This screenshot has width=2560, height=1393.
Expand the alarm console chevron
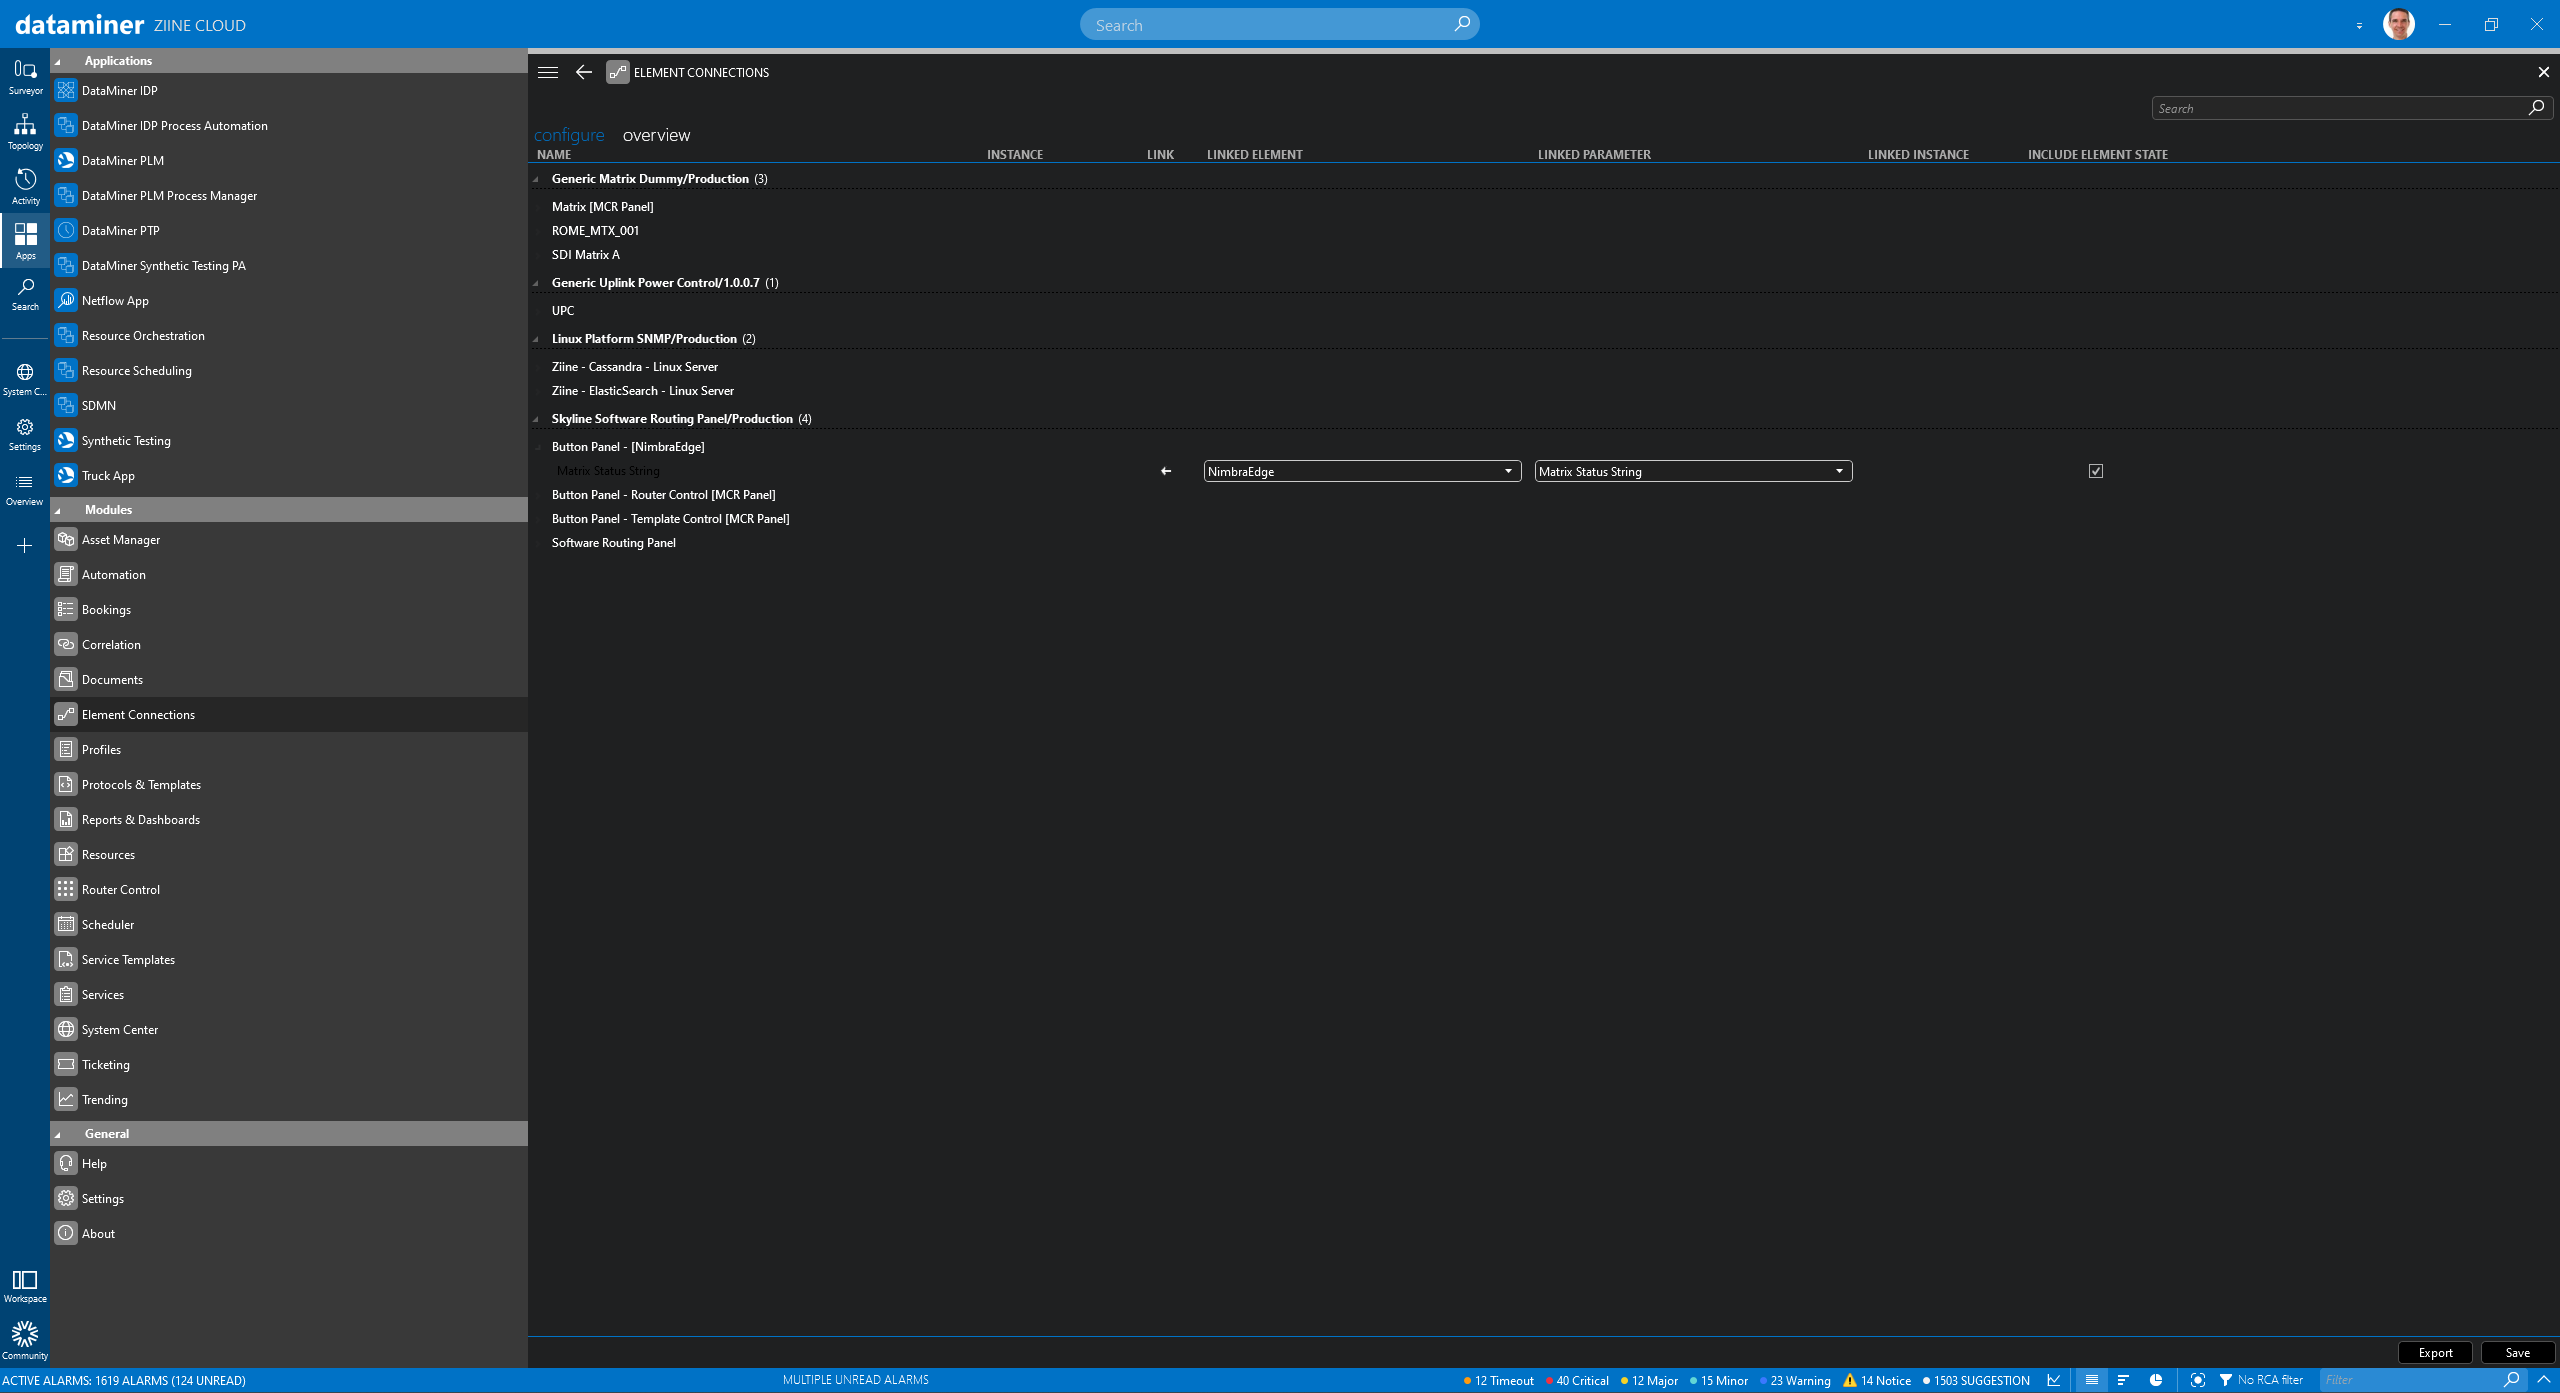(x=2544, y=1380)
